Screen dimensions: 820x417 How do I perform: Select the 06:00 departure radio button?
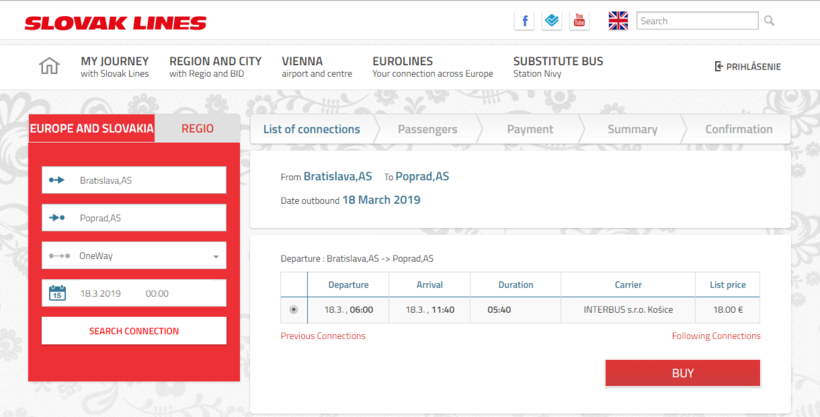click(x=293, y=310)
